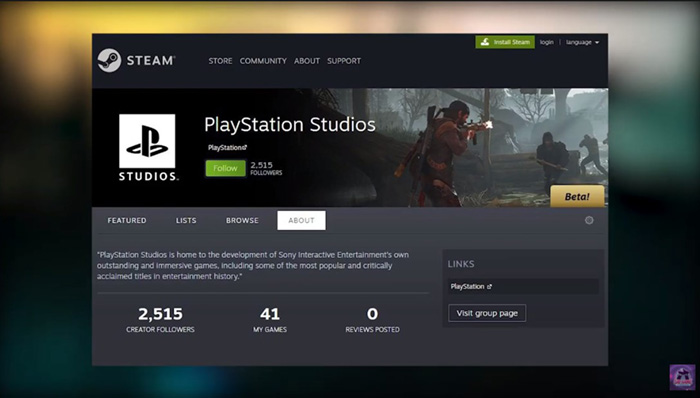Screen dimensions: 700x398
Task: Open the settings gear icon beside the tabs
Action: [x=589, y=220]
